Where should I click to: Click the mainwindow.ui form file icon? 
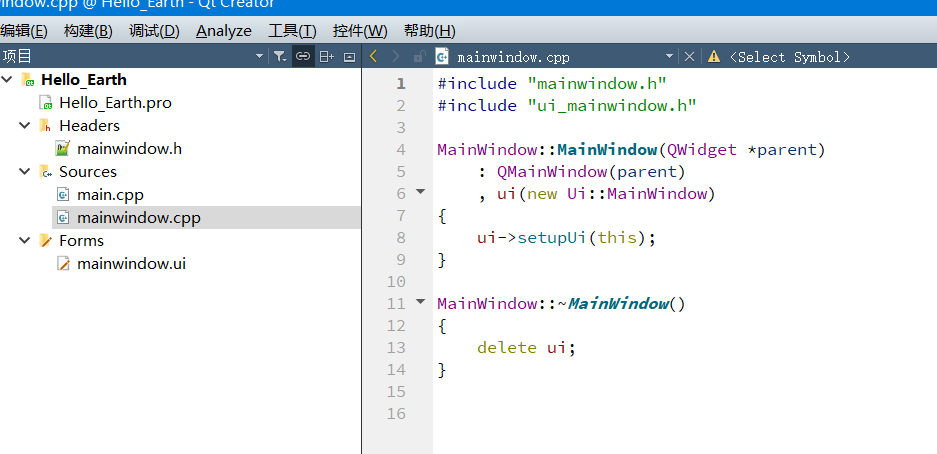(63, 263)
